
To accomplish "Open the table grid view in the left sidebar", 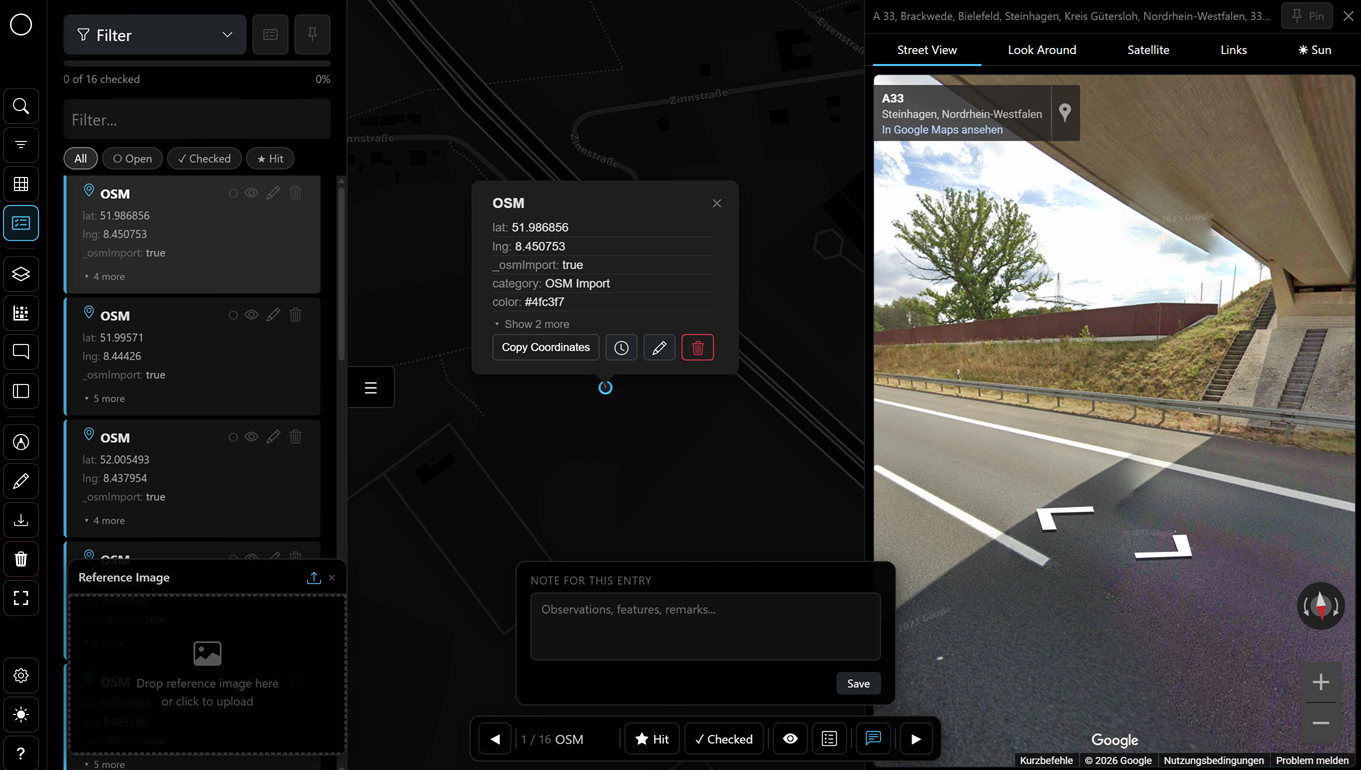I will click(x=21, y=184).
